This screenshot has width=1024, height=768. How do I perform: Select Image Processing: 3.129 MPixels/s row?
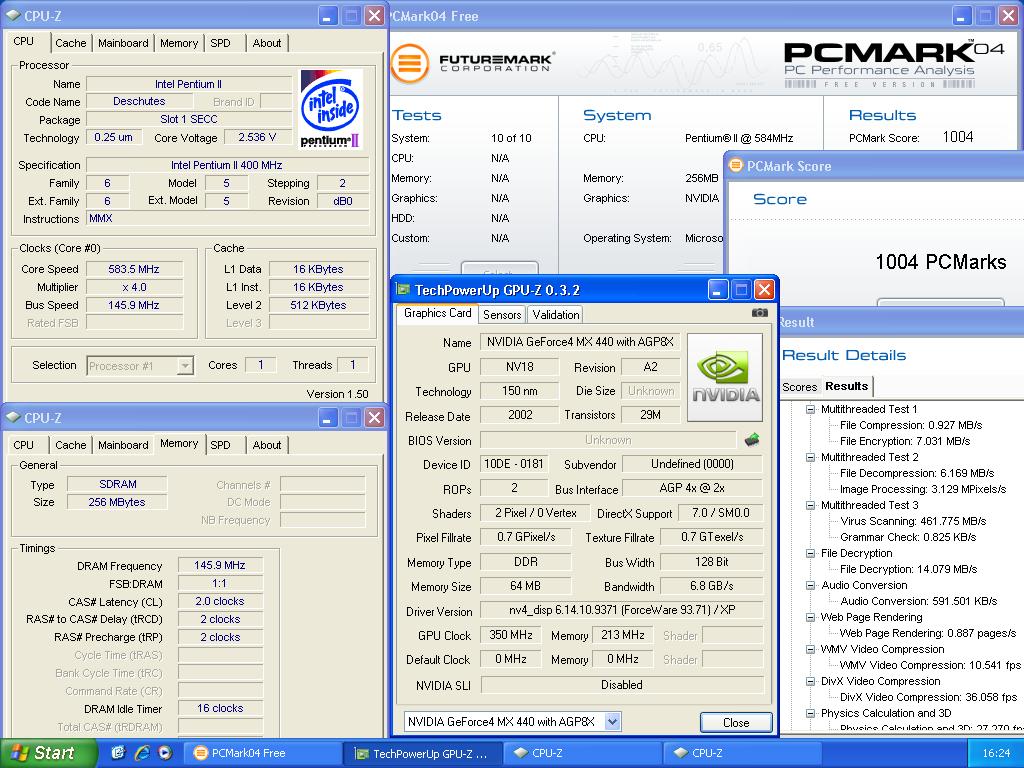923,489
